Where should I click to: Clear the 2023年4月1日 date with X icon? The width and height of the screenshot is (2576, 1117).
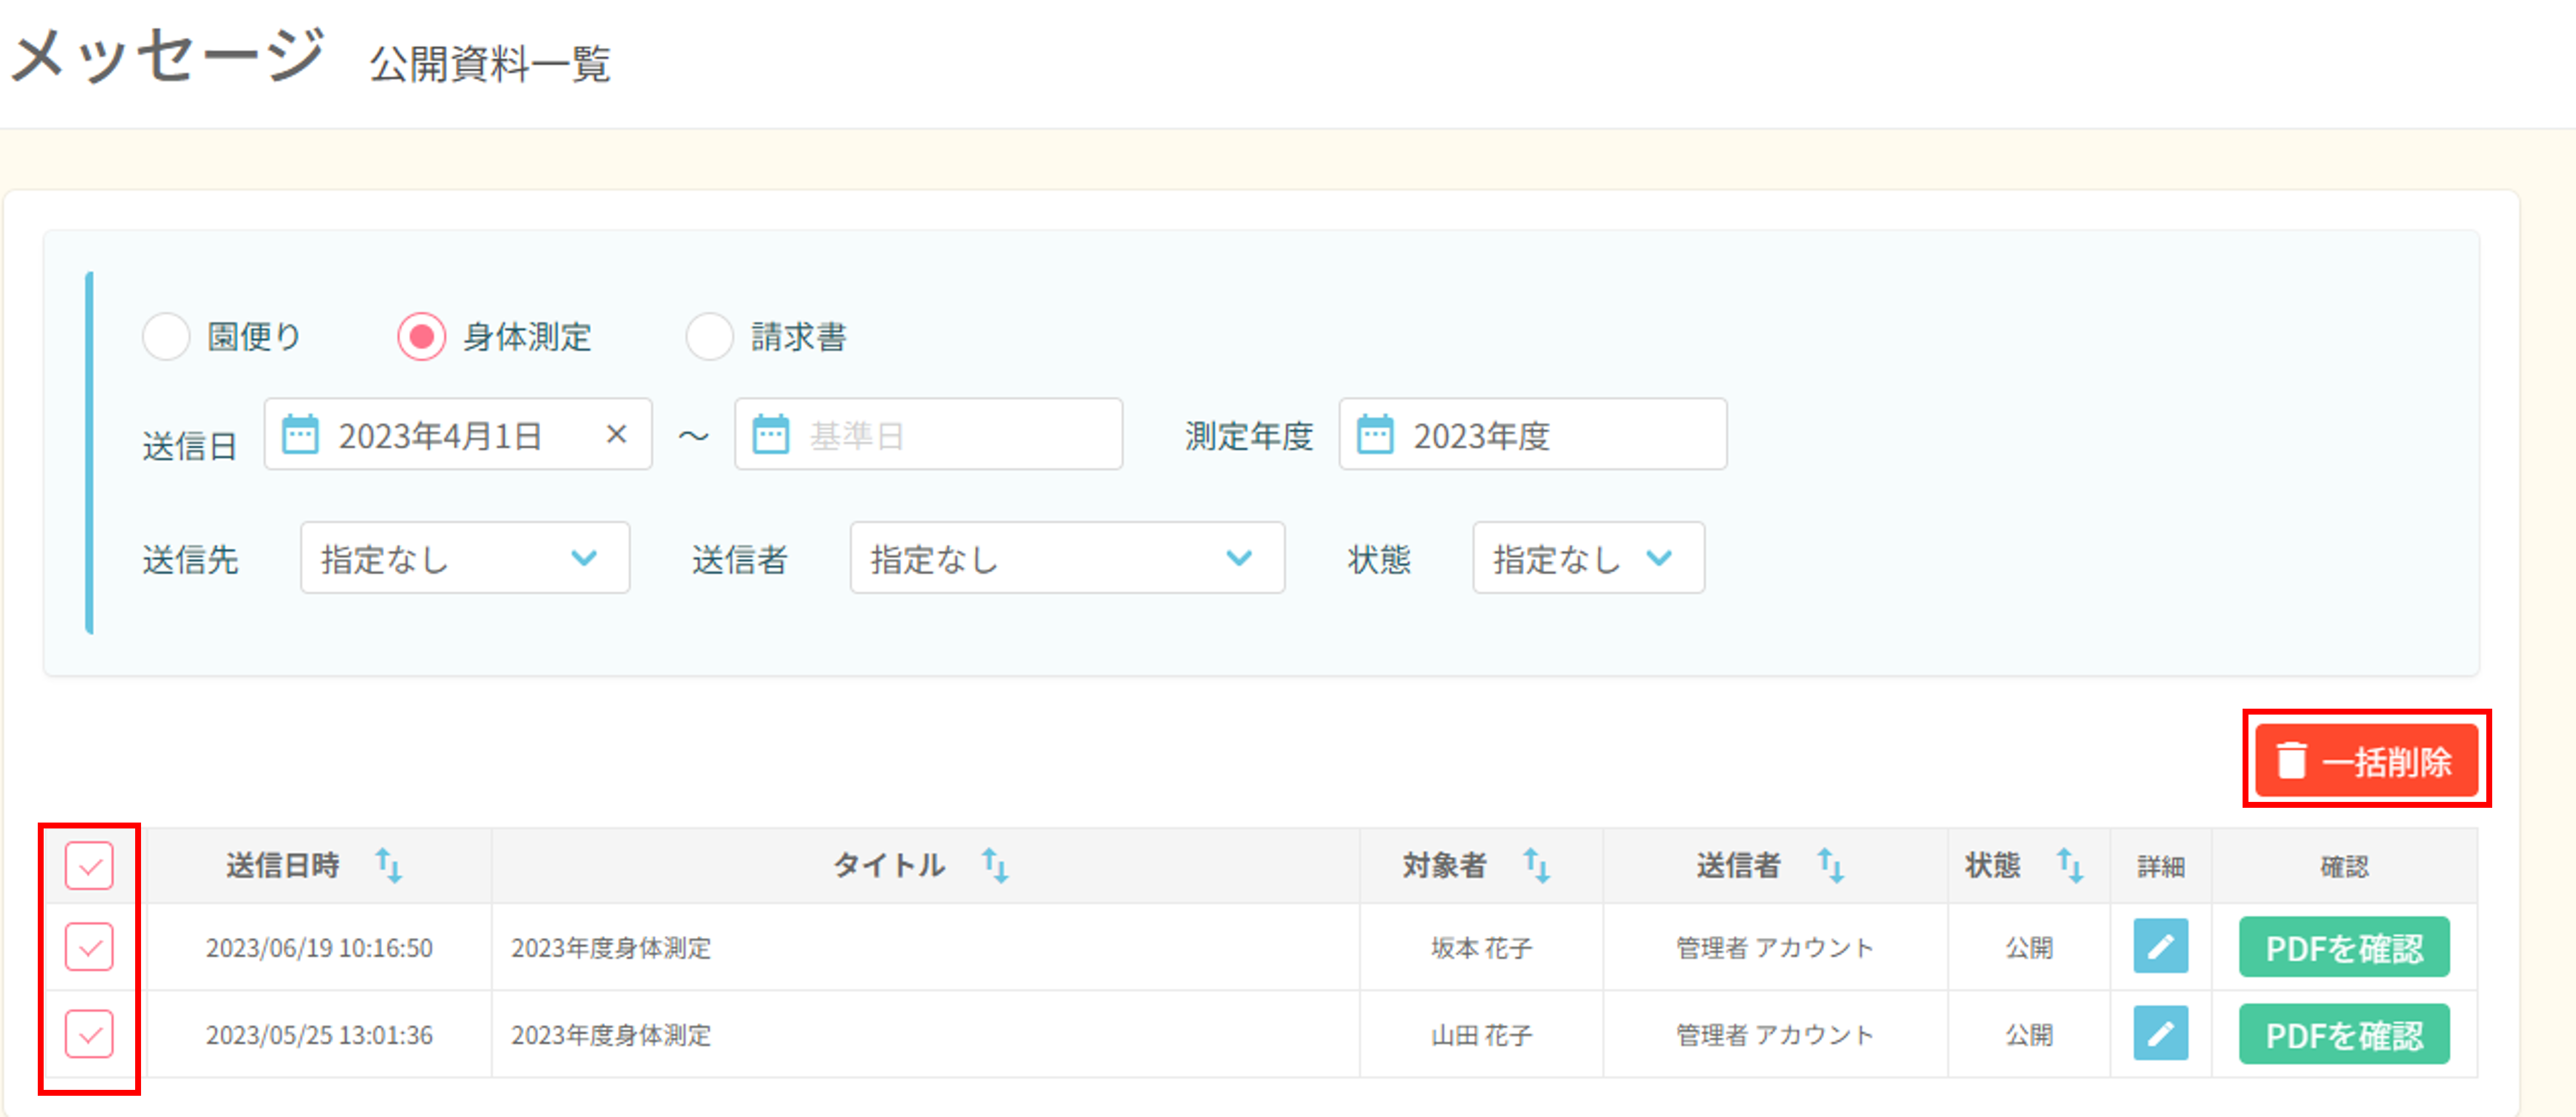pos(616,434)
